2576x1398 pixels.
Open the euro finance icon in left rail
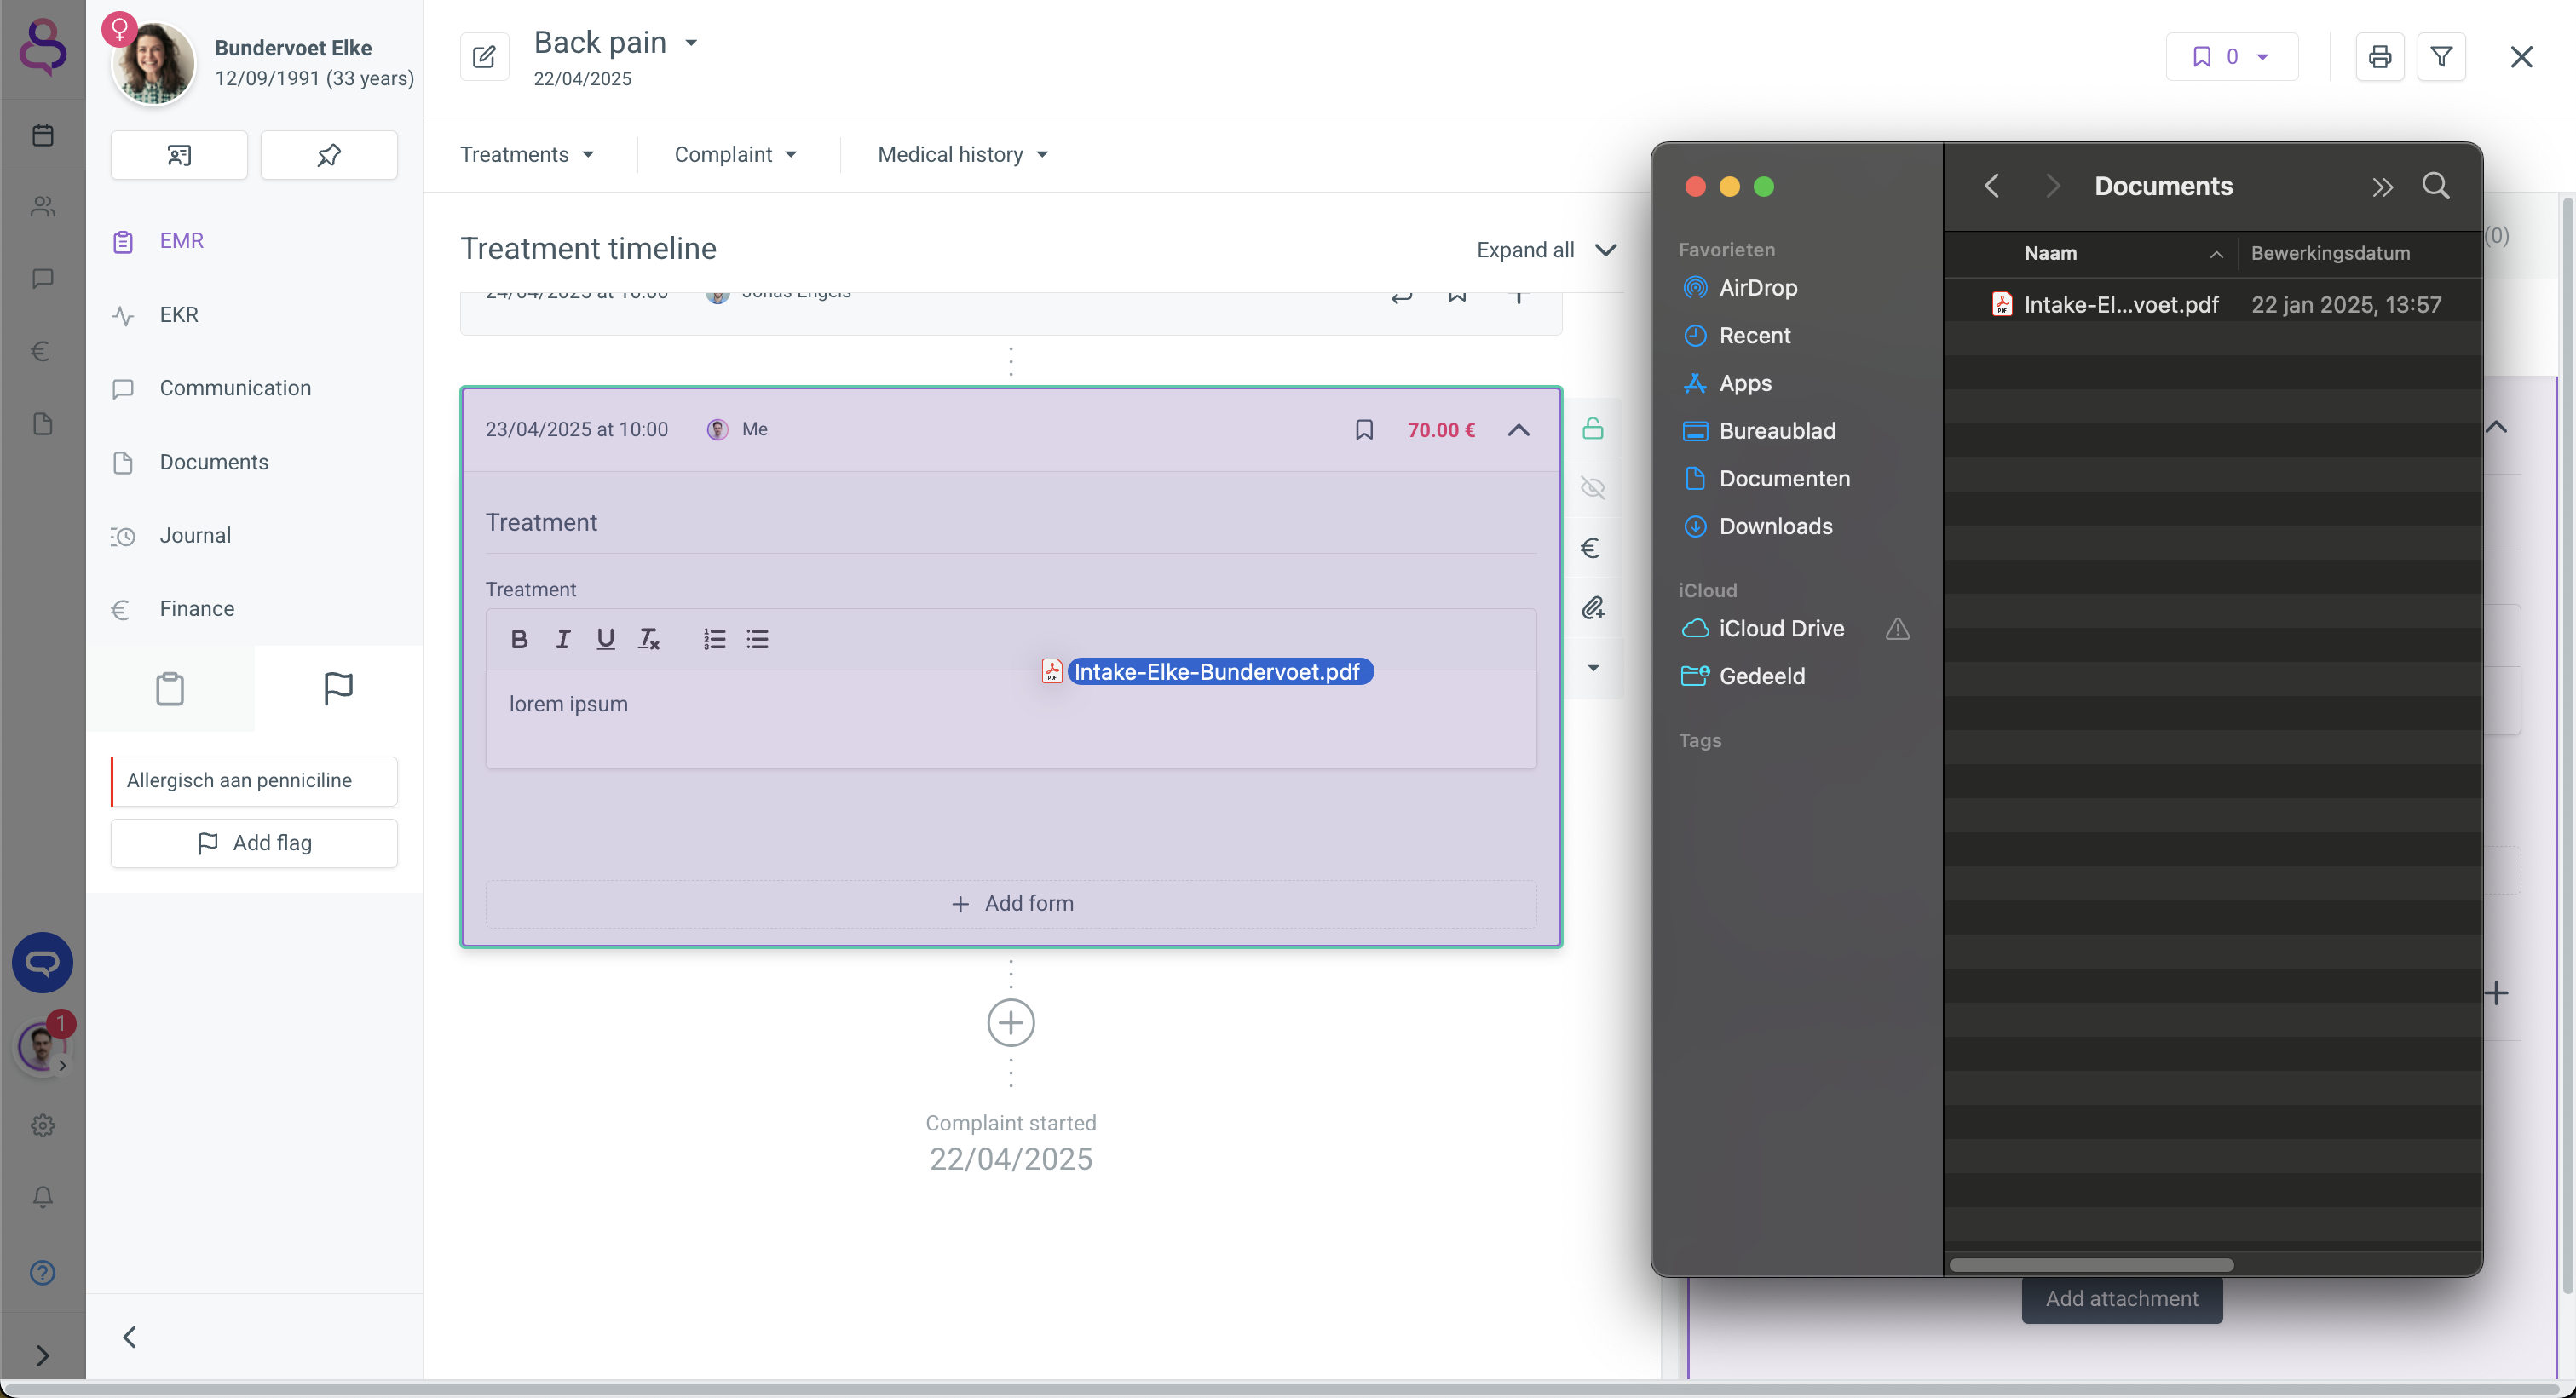point(42,351)
